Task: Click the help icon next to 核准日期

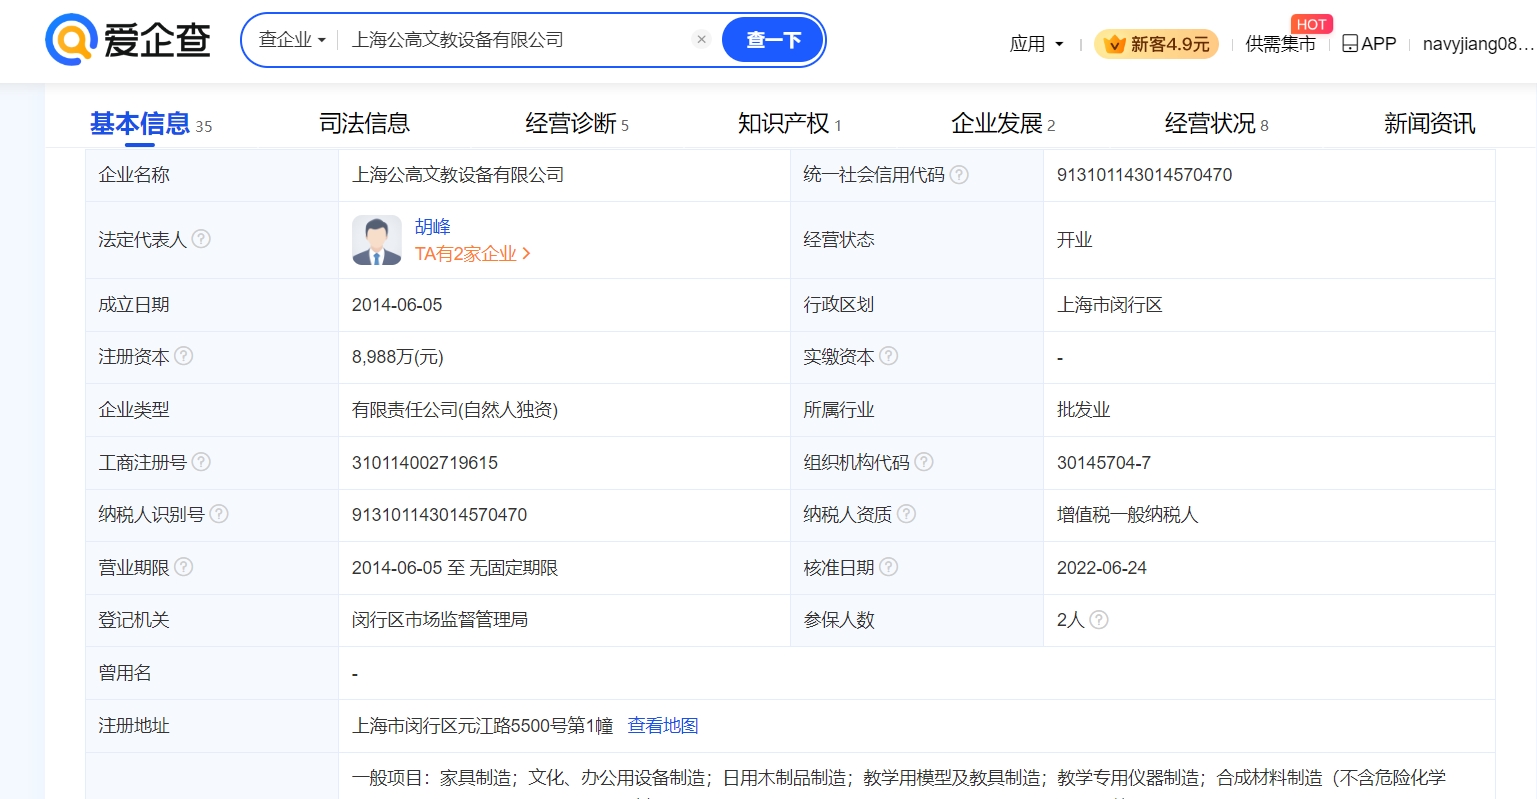Action: coord(888,567)
